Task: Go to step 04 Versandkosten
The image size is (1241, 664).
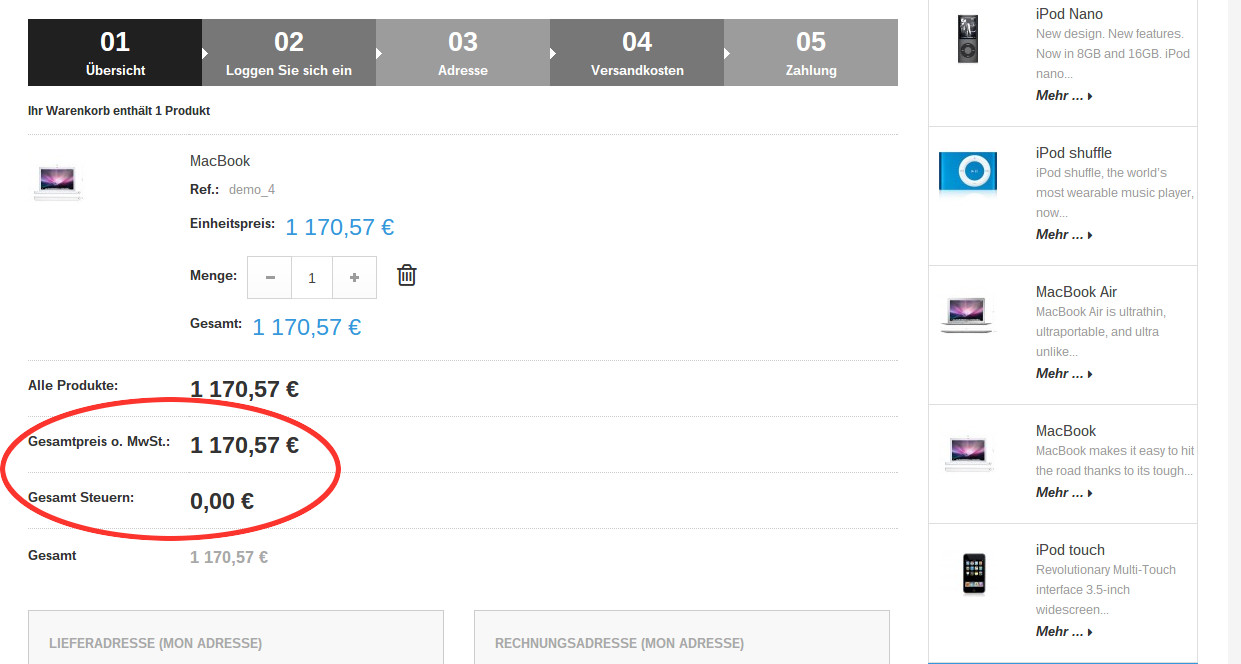Action: [637, 53]
